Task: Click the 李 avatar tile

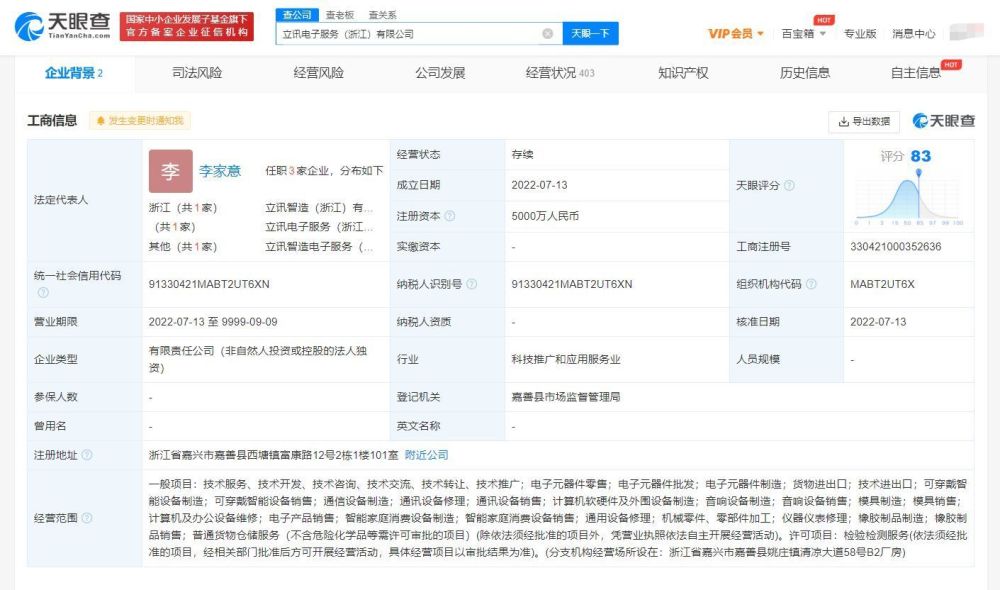Action: (170, 171)
